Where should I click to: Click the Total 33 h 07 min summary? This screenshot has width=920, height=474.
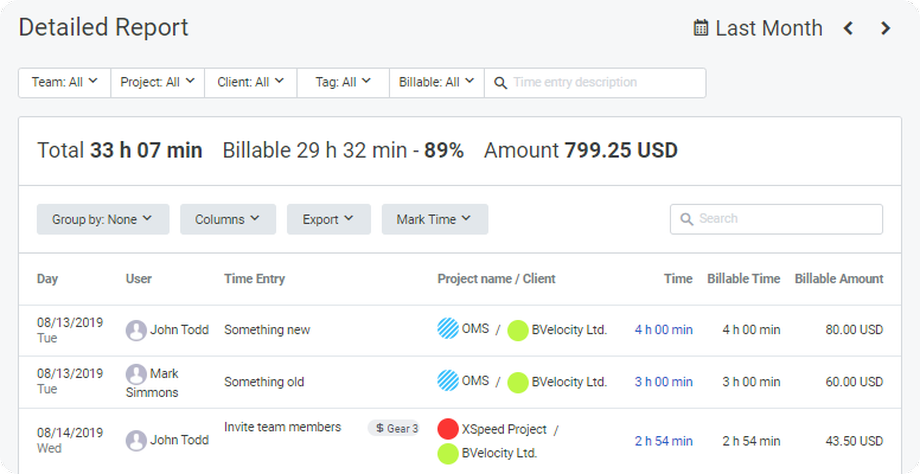click(x=120, y=151)
